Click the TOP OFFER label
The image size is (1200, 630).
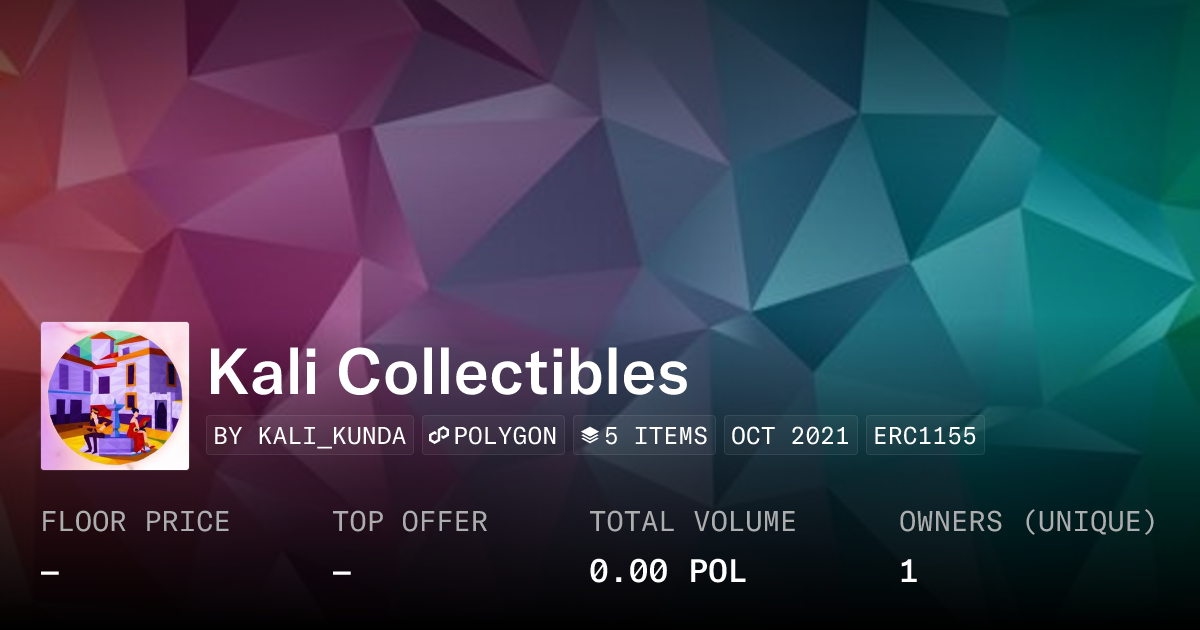410,522
